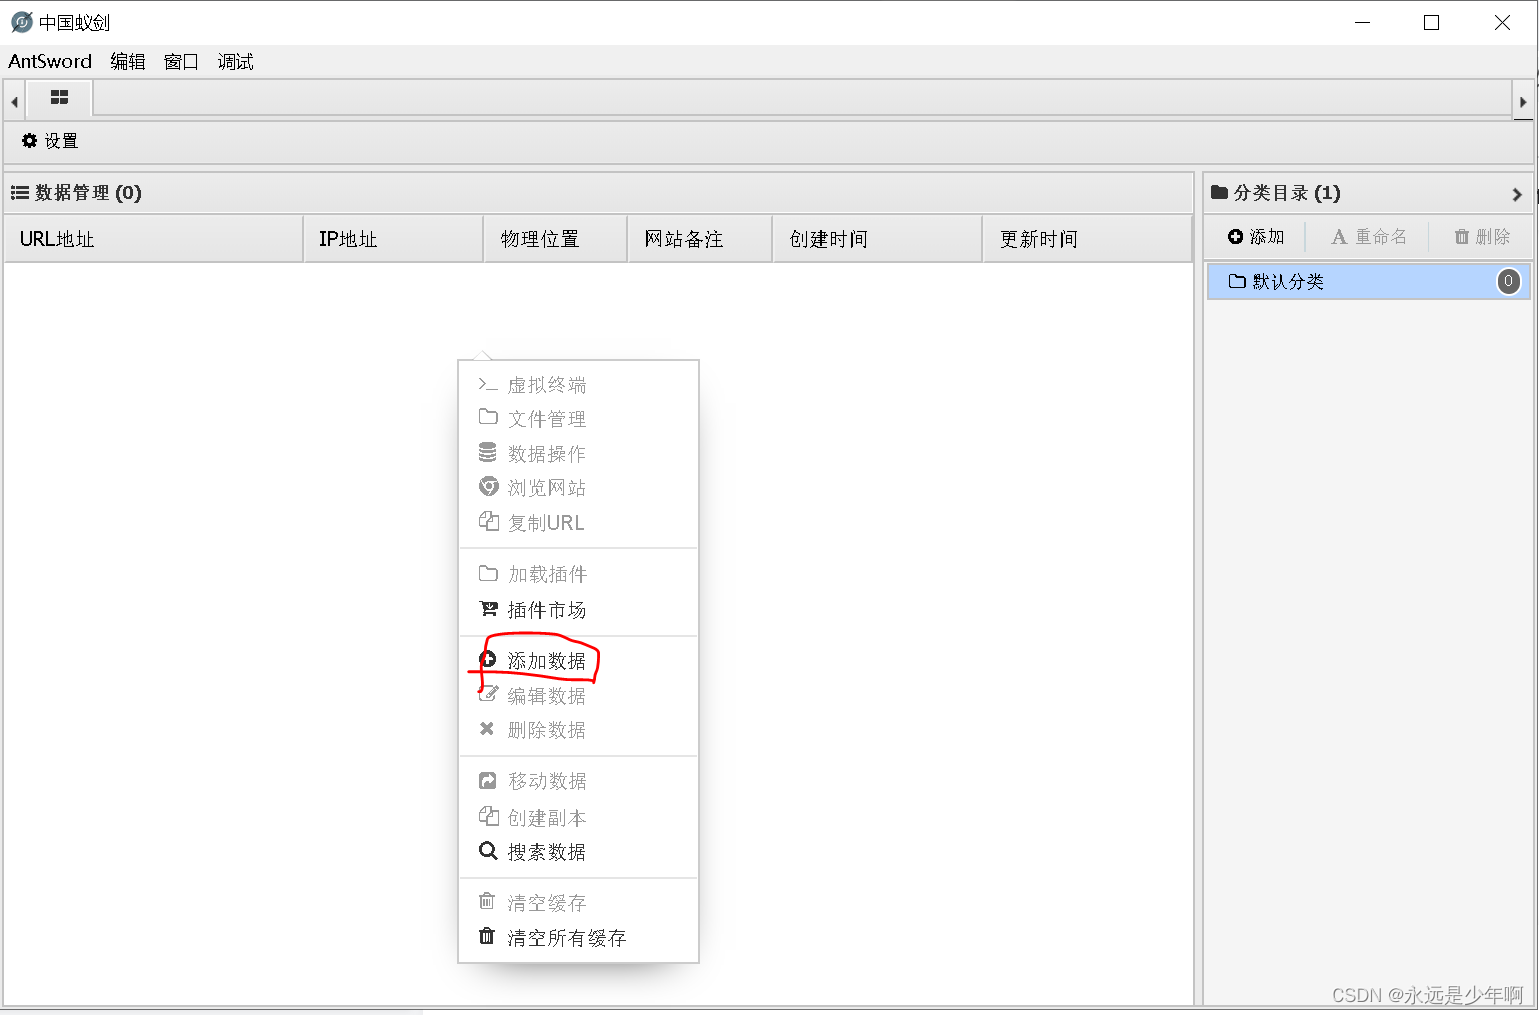Click the 物理位置 column header
The image size is (1539, 1015).
pos(555,239)
